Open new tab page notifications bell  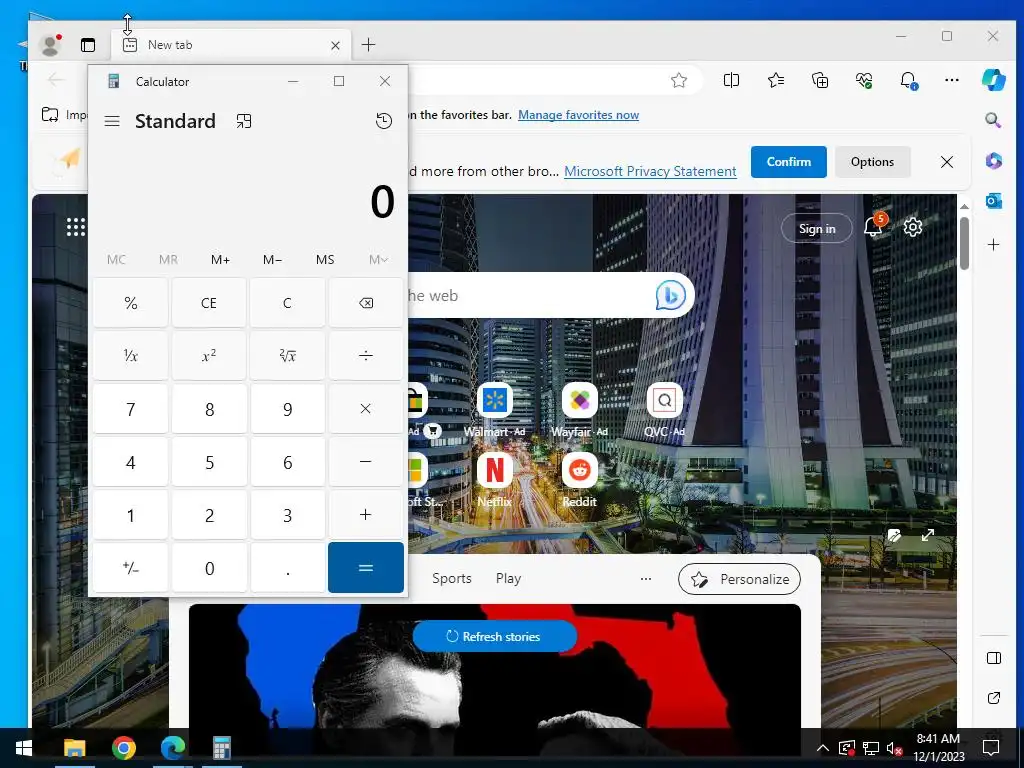click(874, 226)
